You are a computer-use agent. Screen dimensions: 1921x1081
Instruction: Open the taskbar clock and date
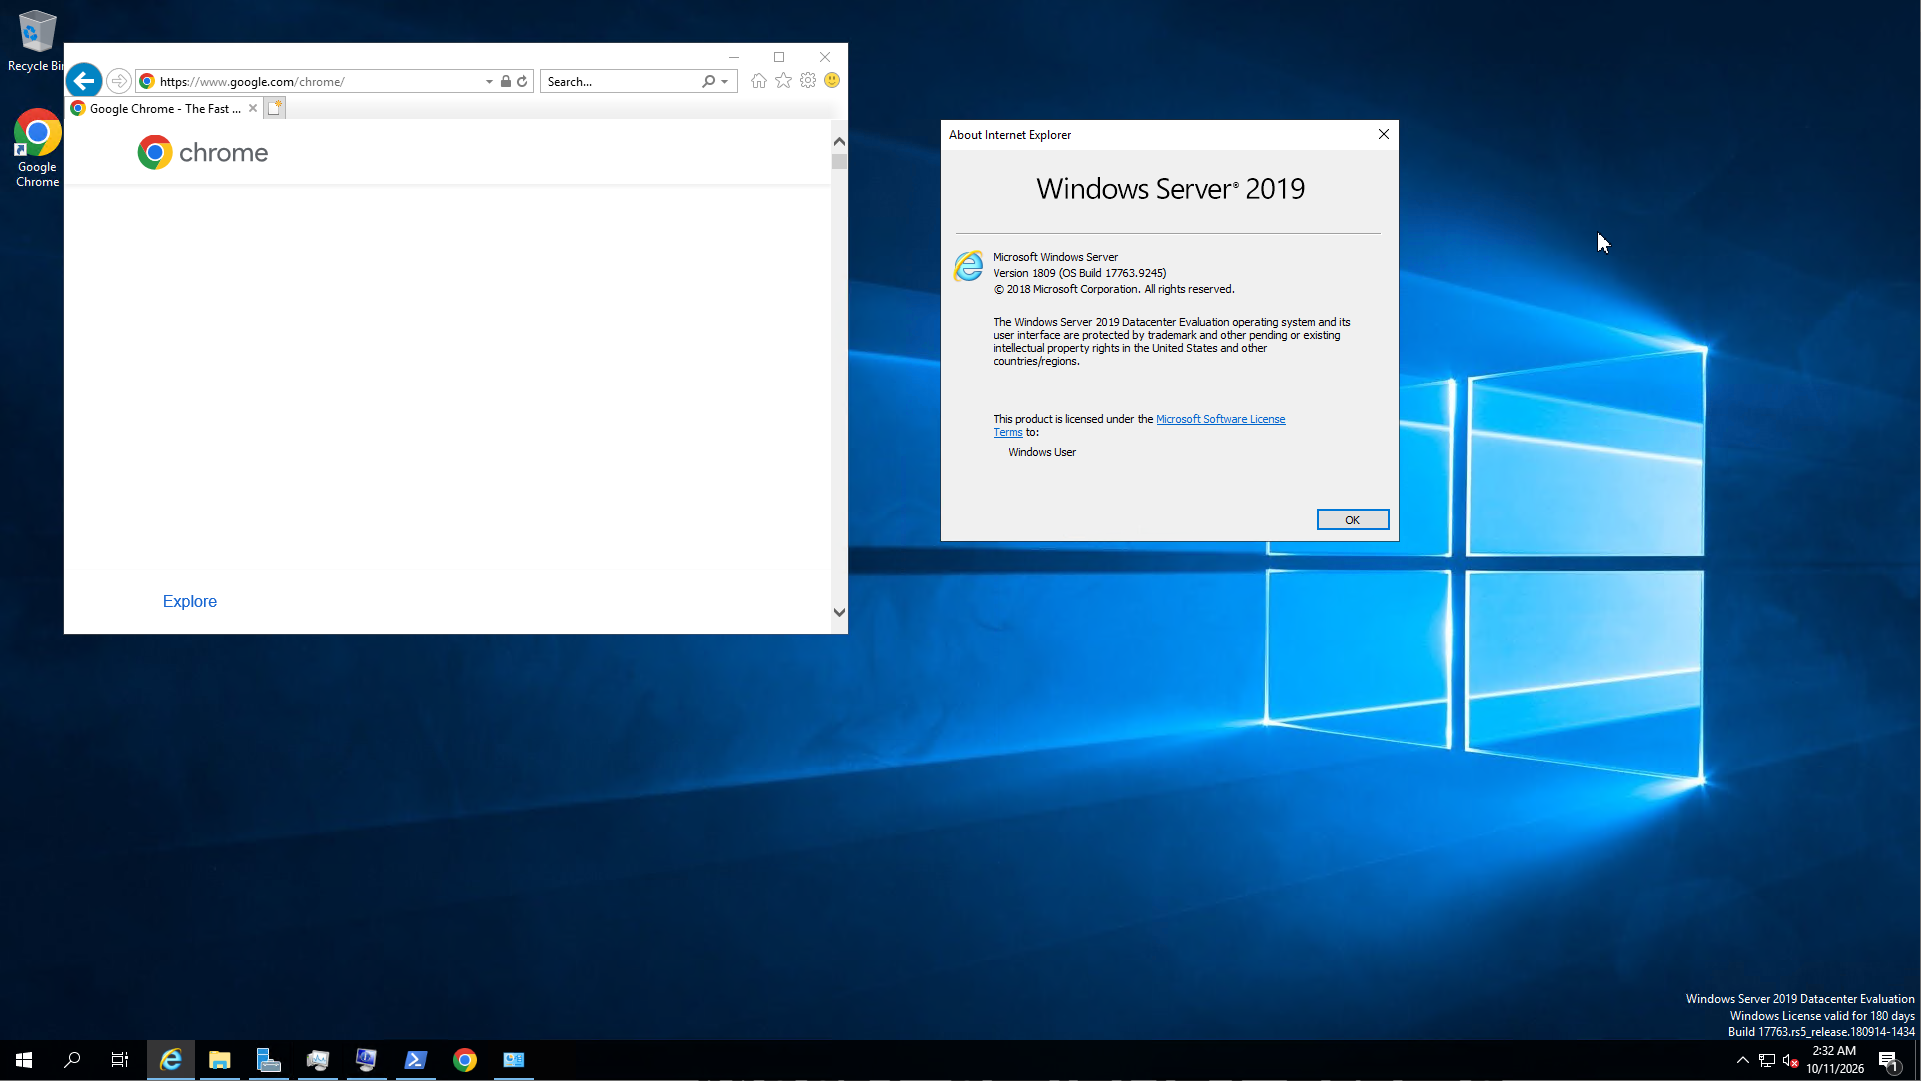[x=1835, y=1060]
